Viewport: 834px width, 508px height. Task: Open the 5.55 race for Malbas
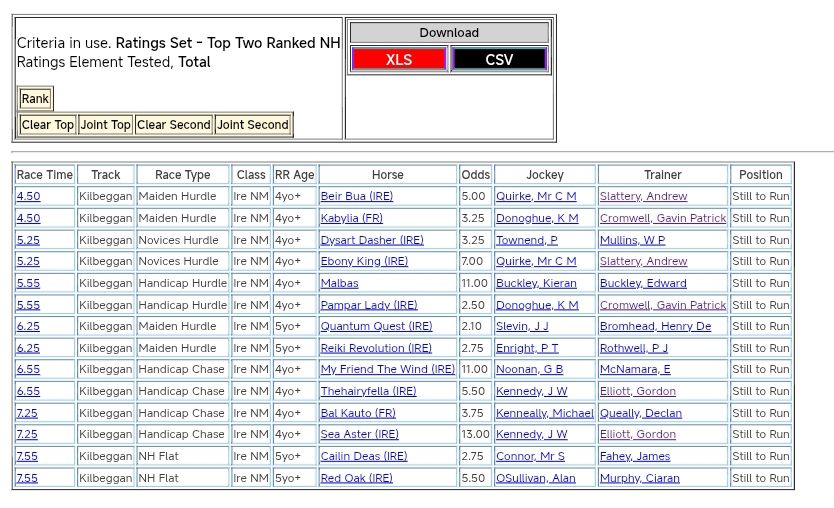[x=28, y=284]
